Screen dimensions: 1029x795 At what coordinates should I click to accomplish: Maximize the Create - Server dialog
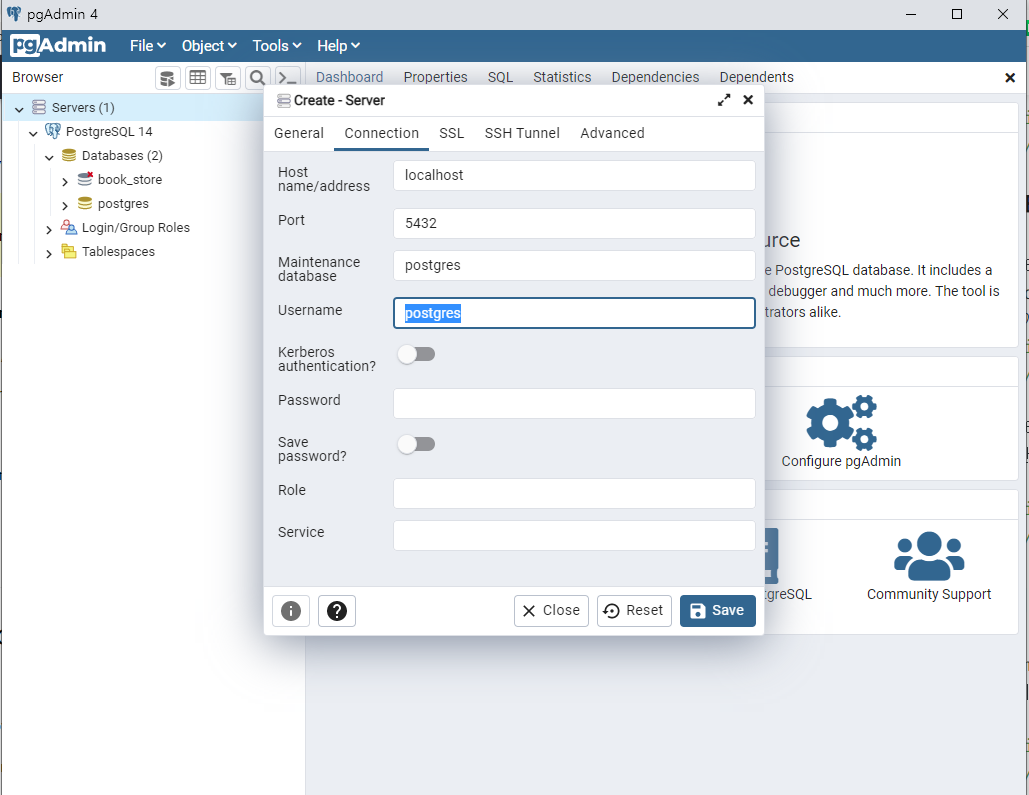point(724,100)
